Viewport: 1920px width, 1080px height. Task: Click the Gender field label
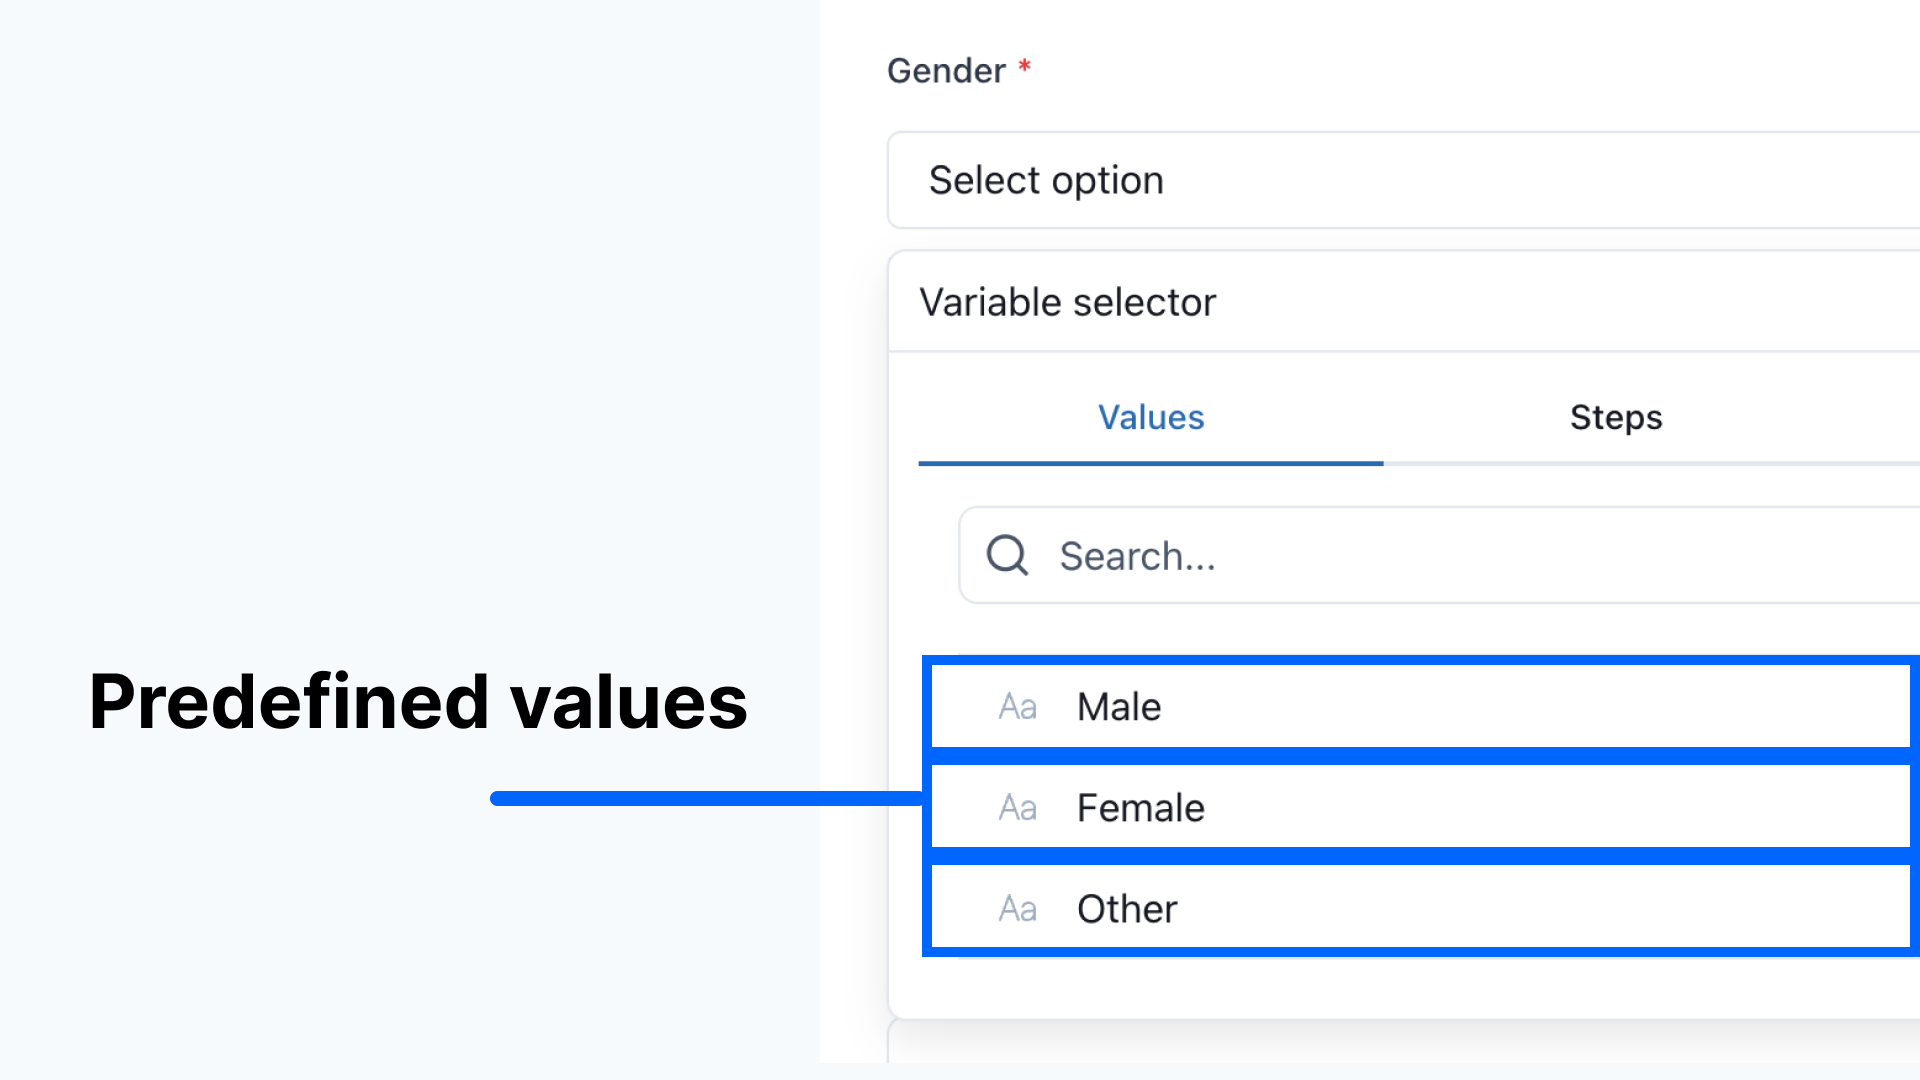click(x=946, y=71)
